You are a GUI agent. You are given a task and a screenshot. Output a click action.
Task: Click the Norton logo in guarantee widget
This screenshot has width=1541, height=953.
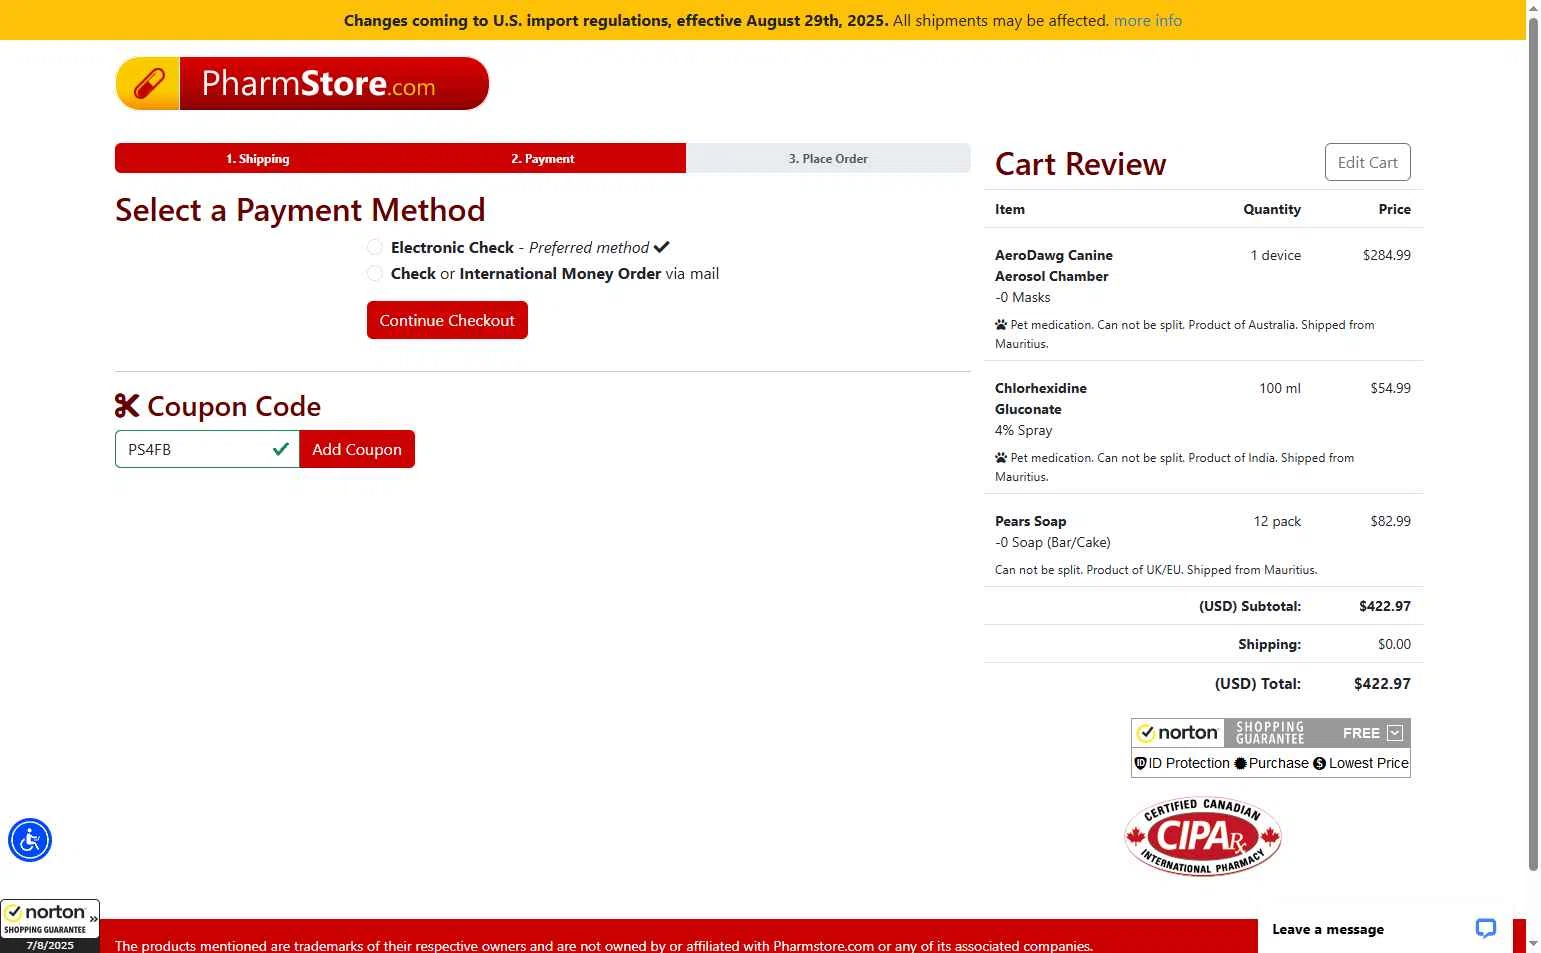pos(1178,733)
